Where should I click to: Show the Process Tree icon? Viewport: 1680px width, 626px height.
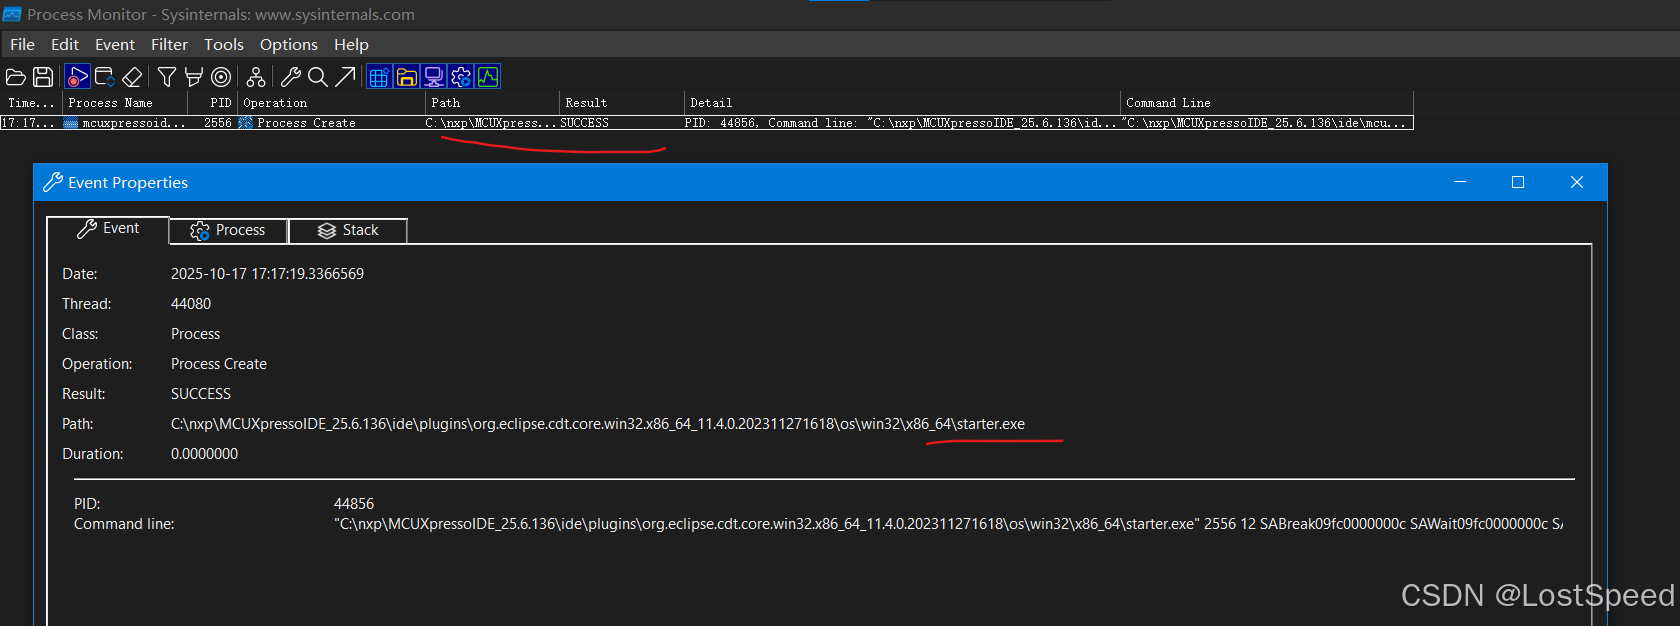(x=256, y=77)
